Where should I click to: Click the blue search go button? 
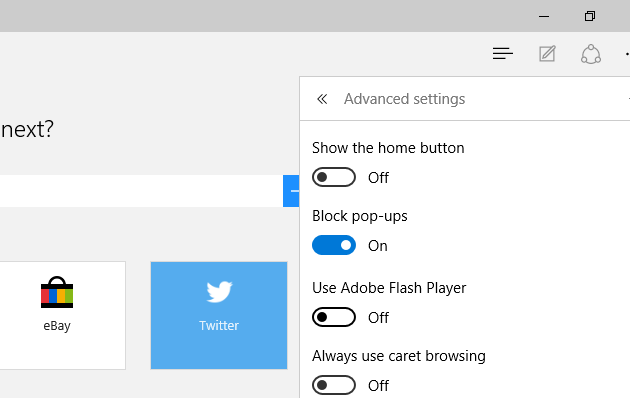click(x=291, y=191)
